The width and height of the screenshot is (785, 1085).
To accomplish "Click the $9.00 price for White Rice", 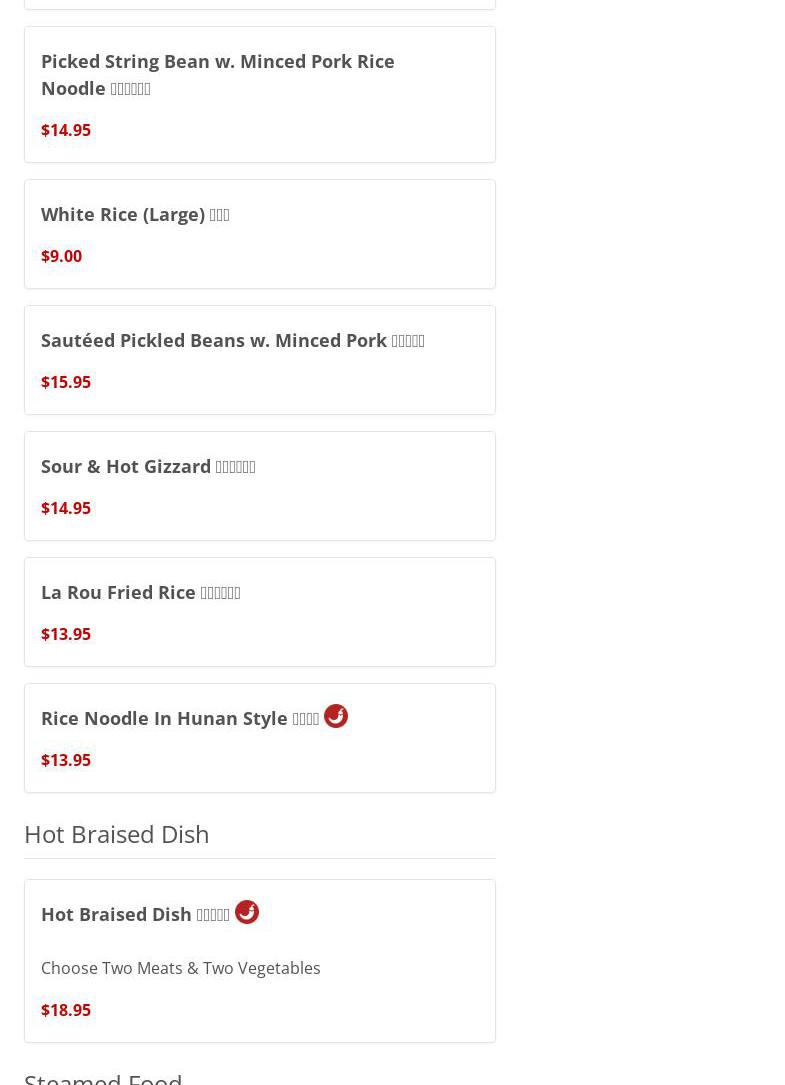I will coord(61,256).
